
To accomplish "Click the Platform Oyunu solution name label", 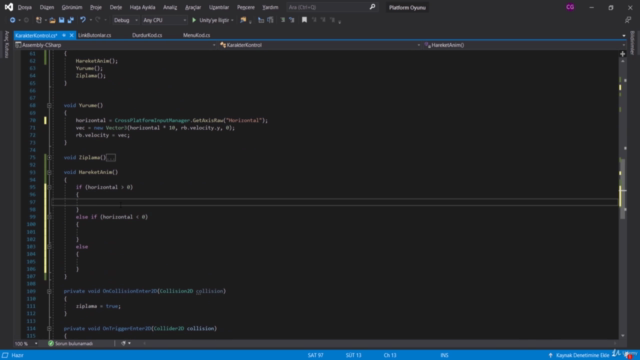I will point(407,7).
